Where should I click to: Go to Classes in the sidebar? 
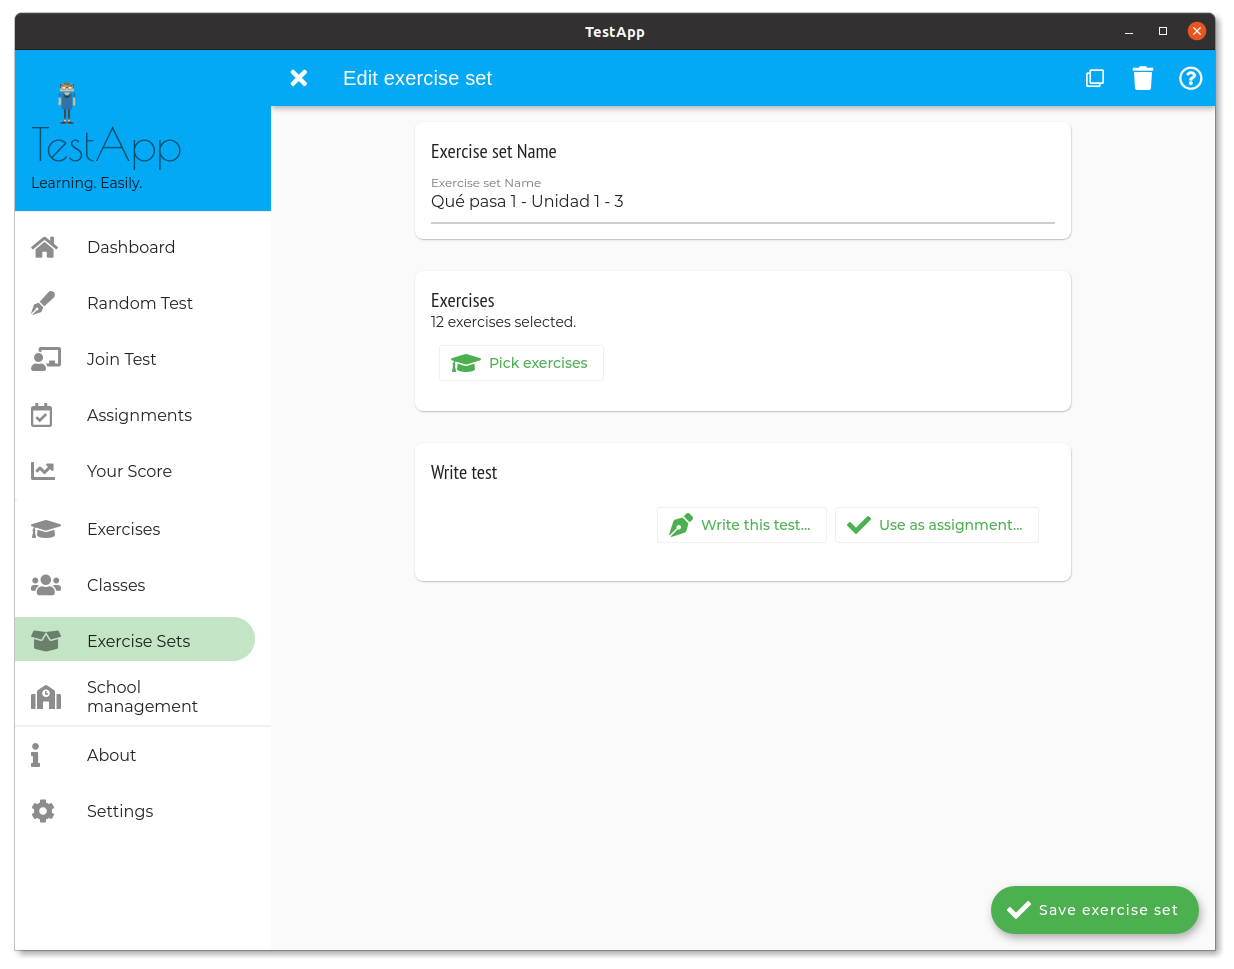[116, 585]
